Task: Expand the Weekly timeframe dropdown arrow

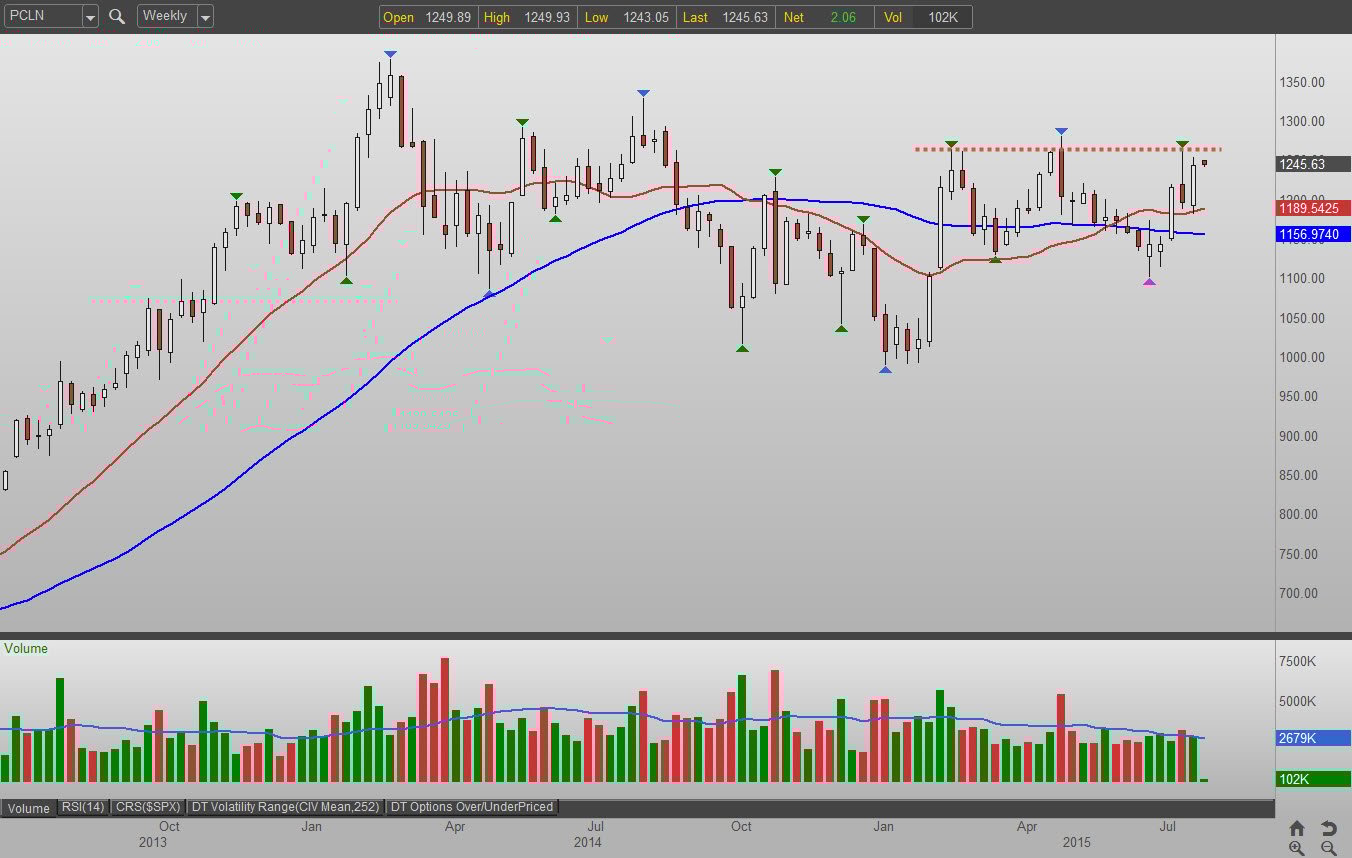Action: (x=205, y=16)
